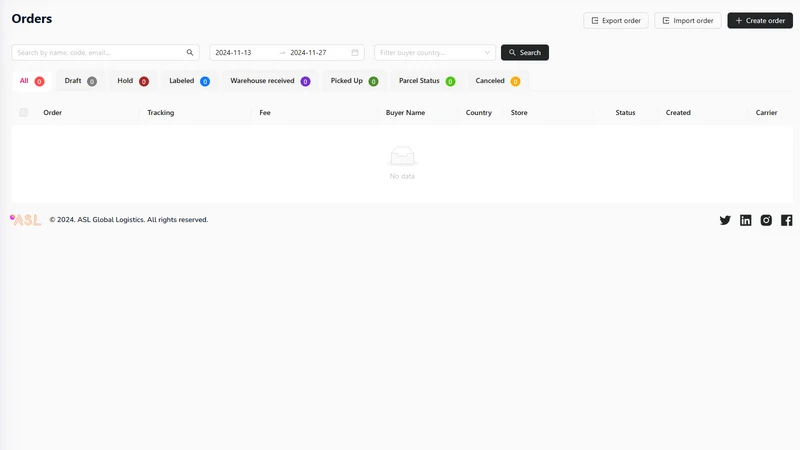Edit the end date 2024-11-27
This screenshot has width=800, height=450.
pos(308,53)
